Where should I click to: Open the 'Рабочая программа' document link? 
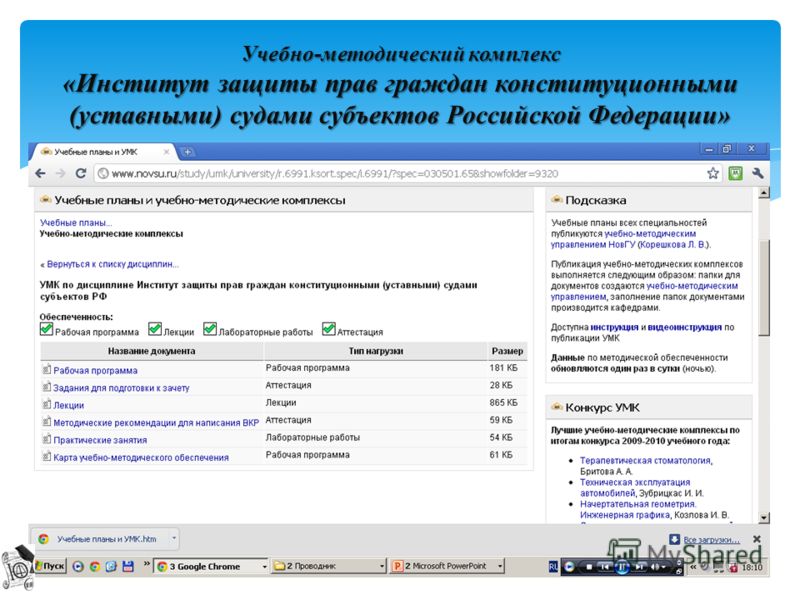point(95,370)
